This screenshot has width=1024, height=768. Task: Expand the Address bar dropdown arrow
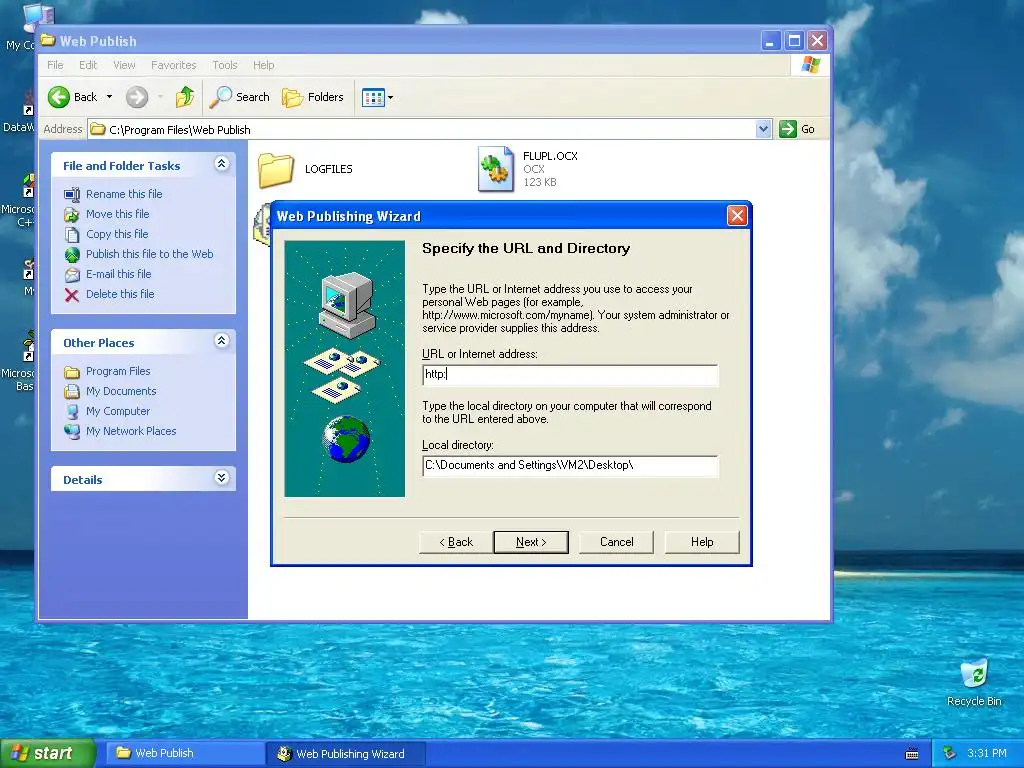[763, 129]
